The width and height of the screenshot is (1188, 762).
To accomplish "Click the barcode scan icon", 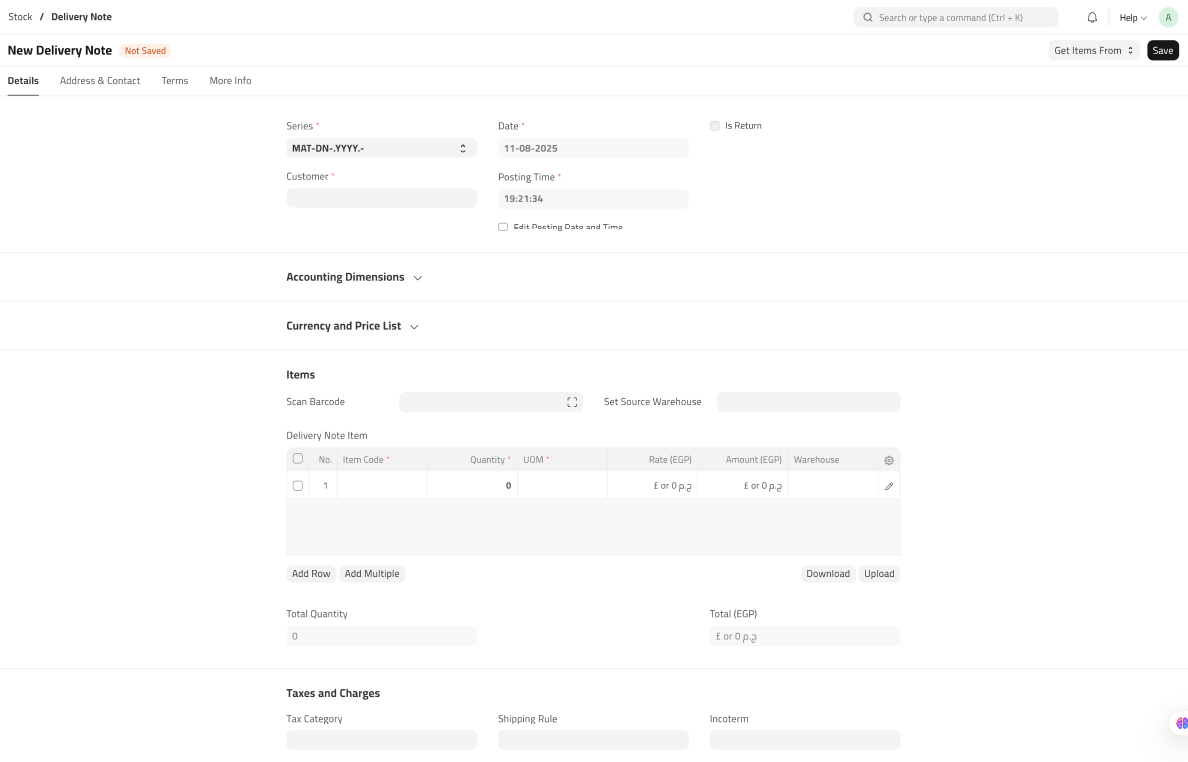I will pyautogui.click(x=572, y=402).
